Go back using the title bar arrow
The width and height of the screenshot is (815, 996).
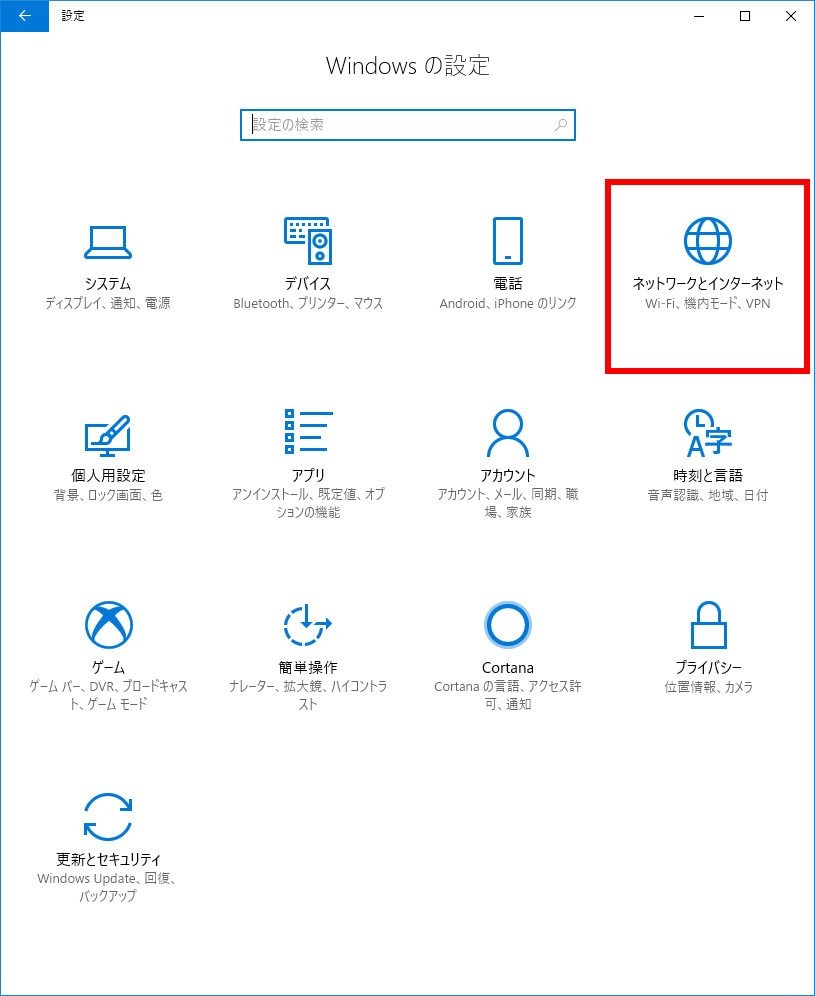pyautogui.click(x=25, y=16)
